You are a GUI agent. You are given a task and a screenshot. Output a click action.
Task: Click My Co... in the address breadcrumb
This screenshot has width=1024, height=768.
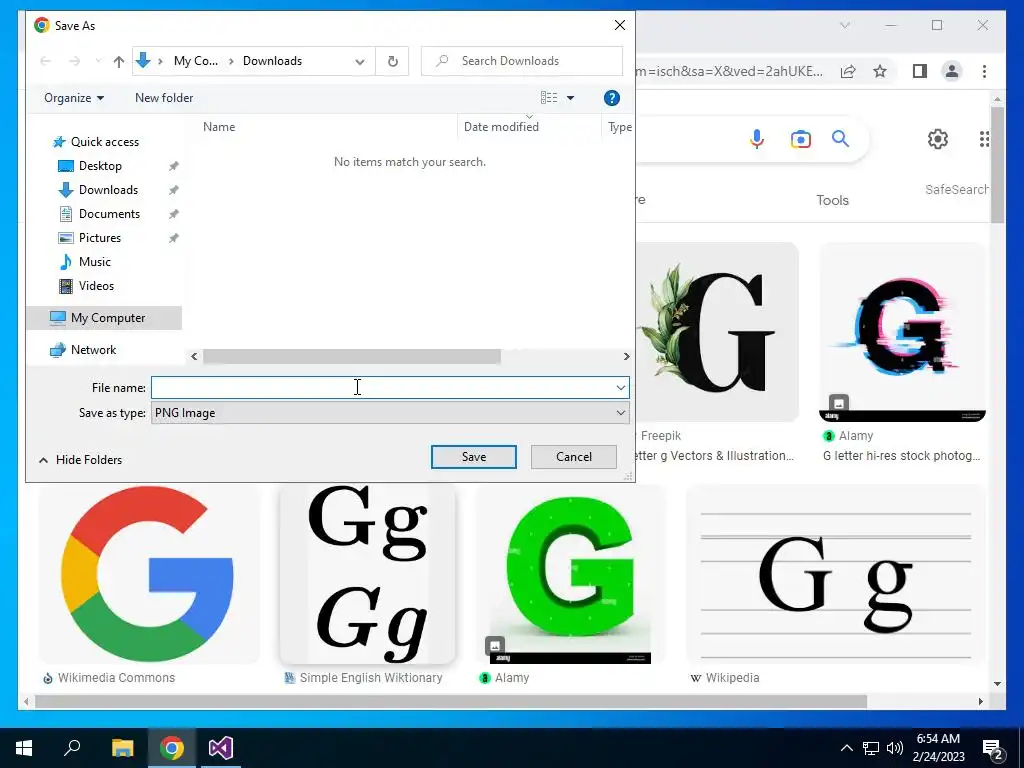click(x=196, y=61)
